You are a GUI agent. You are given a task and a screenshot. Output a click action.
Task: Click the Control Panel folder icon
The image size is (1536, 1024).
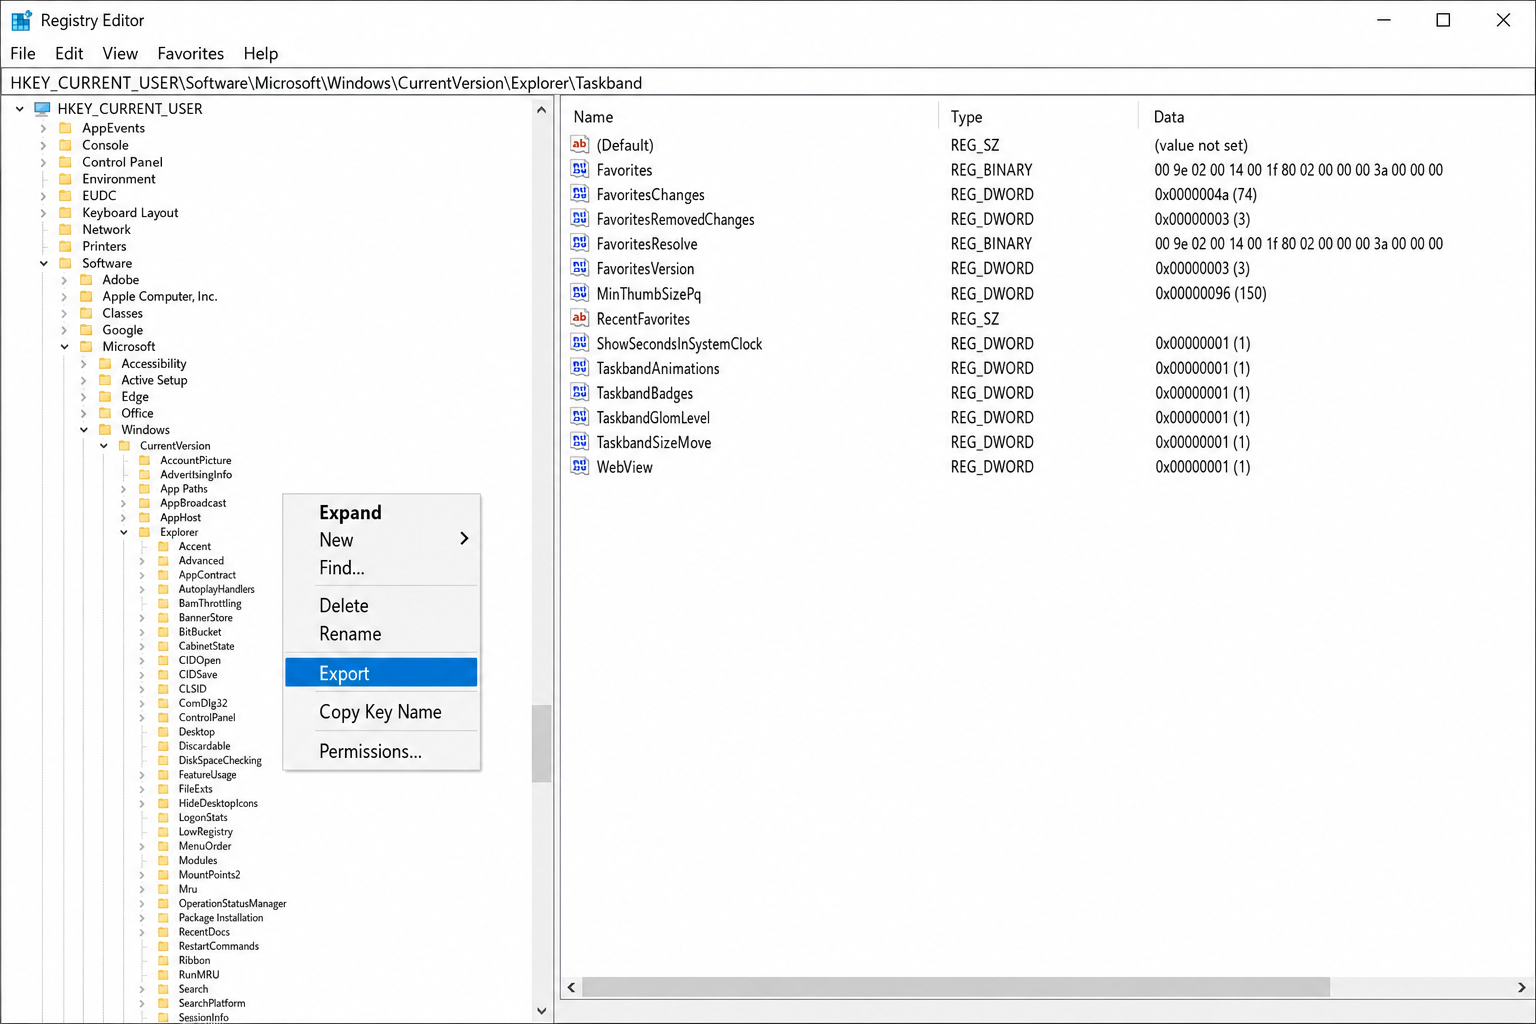coord(66,162)
